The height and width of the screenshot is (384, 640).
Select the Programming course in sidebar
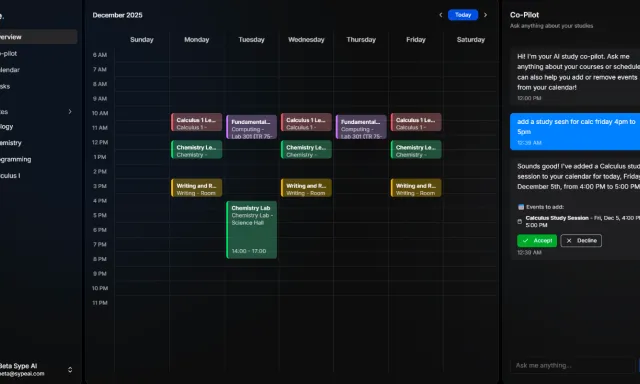coord(16,160)
